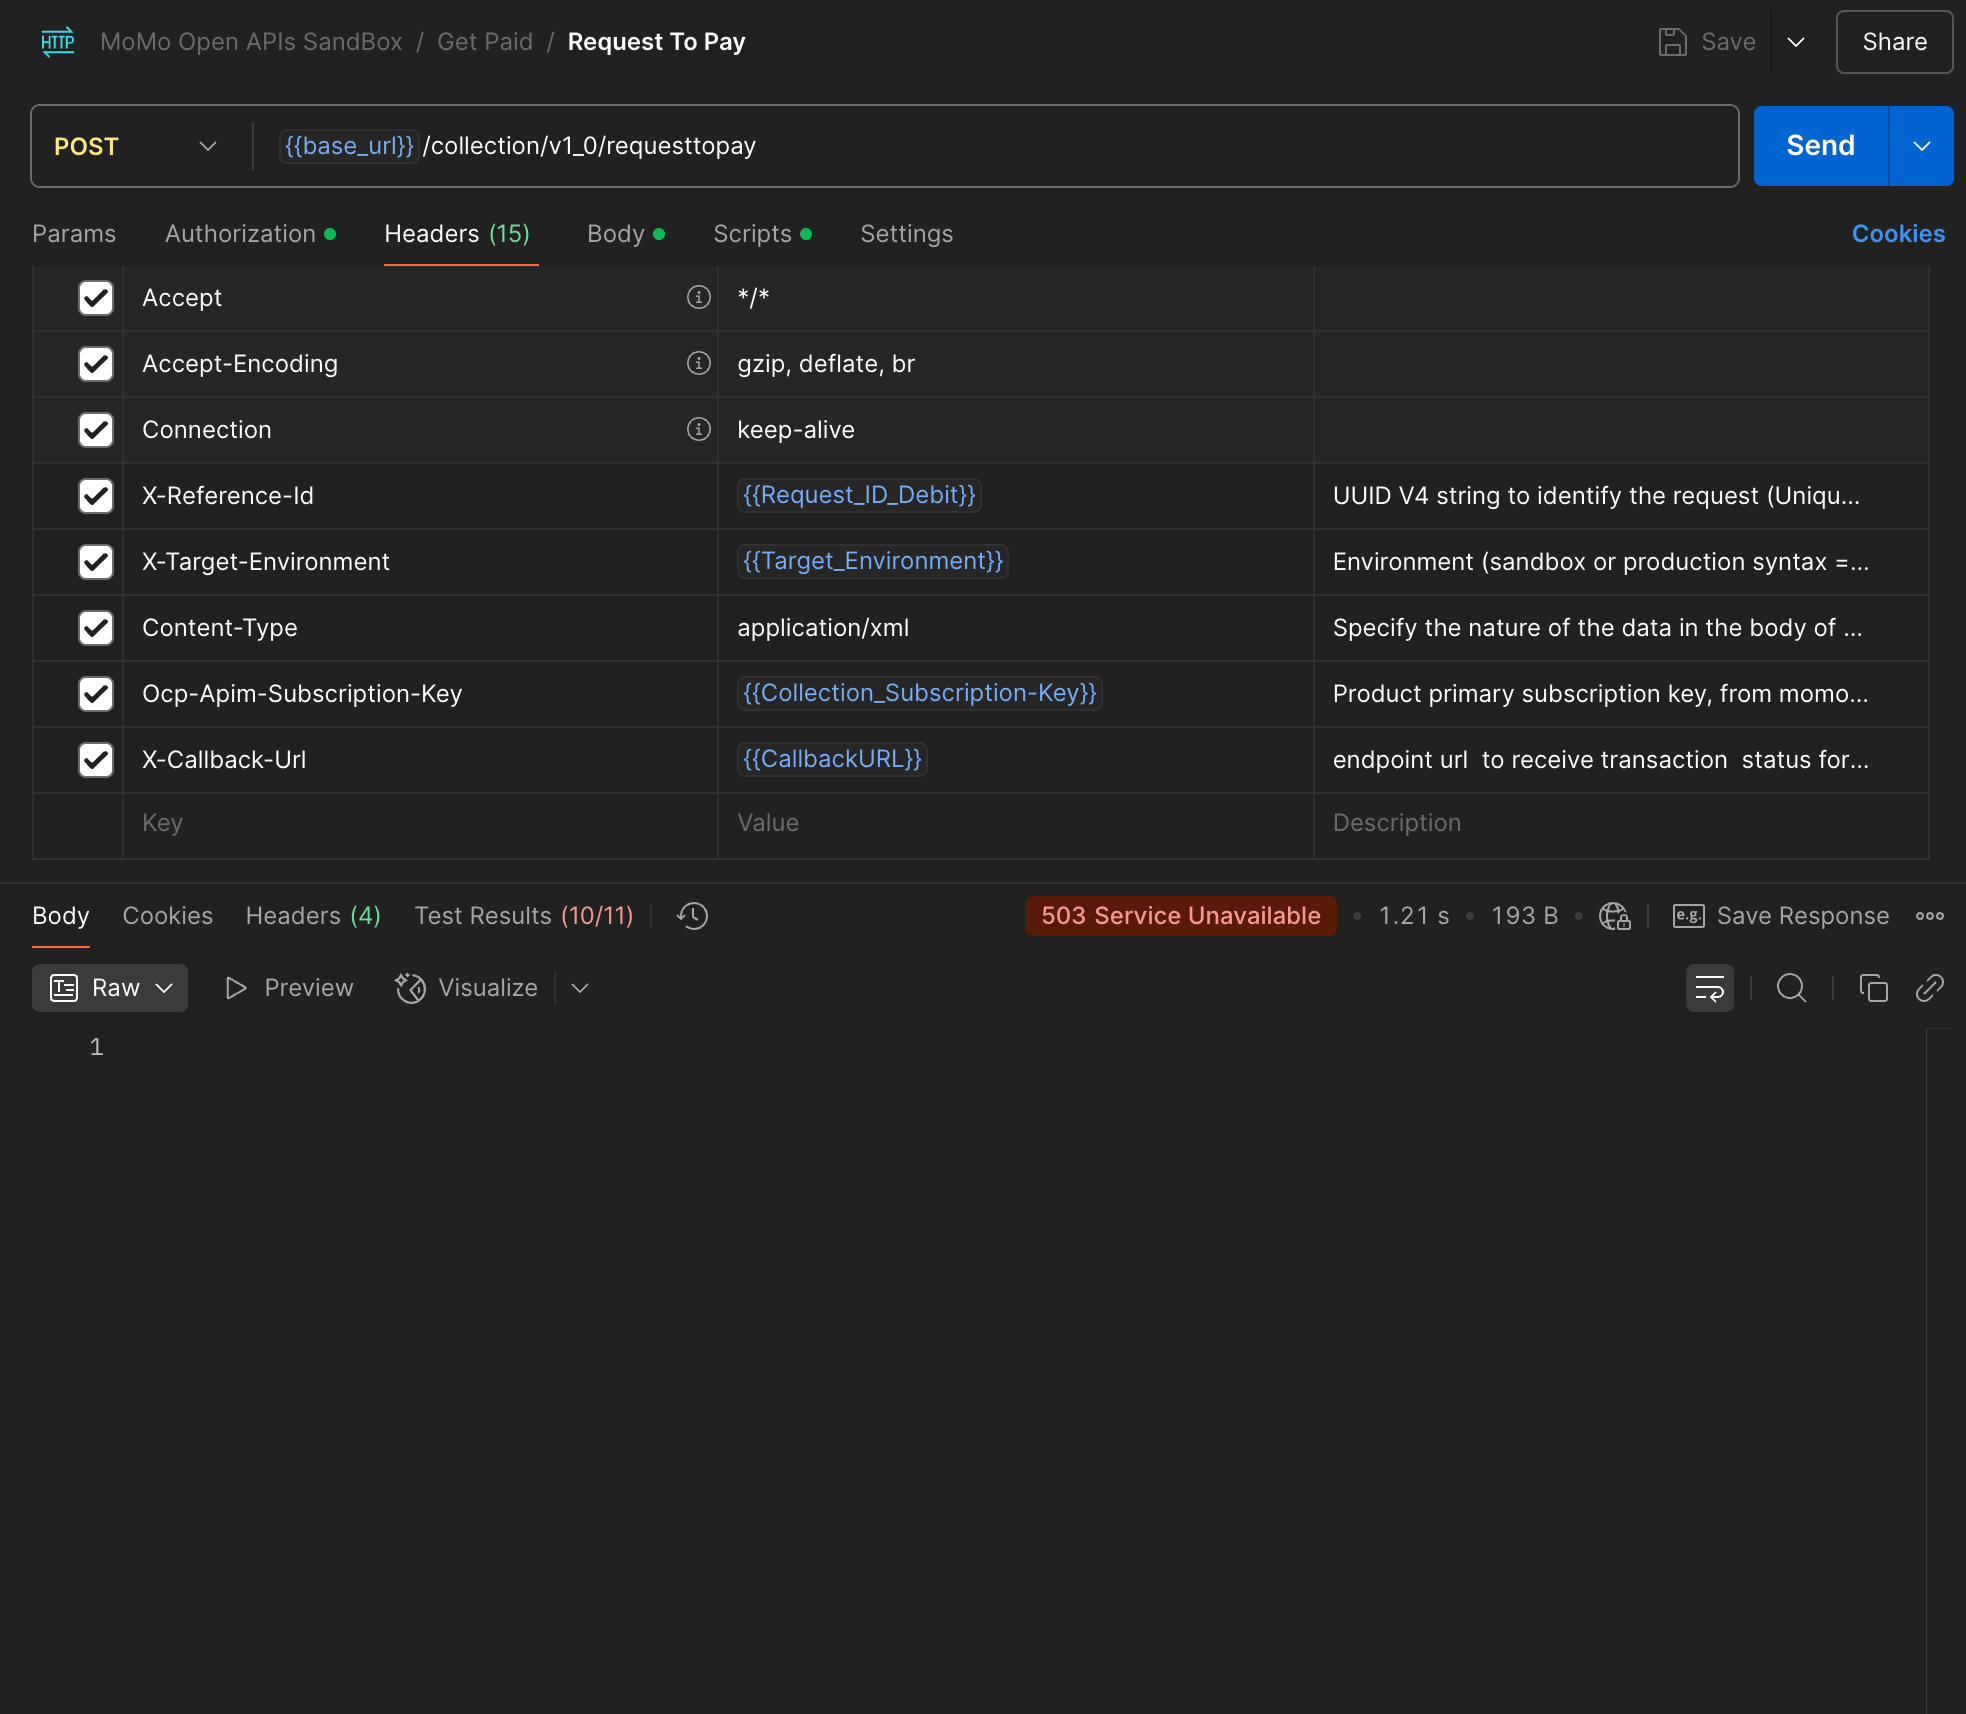Screen dimensions: 1966x1714
Task: Click the empty Description field
Action: tap(1620, 823)
